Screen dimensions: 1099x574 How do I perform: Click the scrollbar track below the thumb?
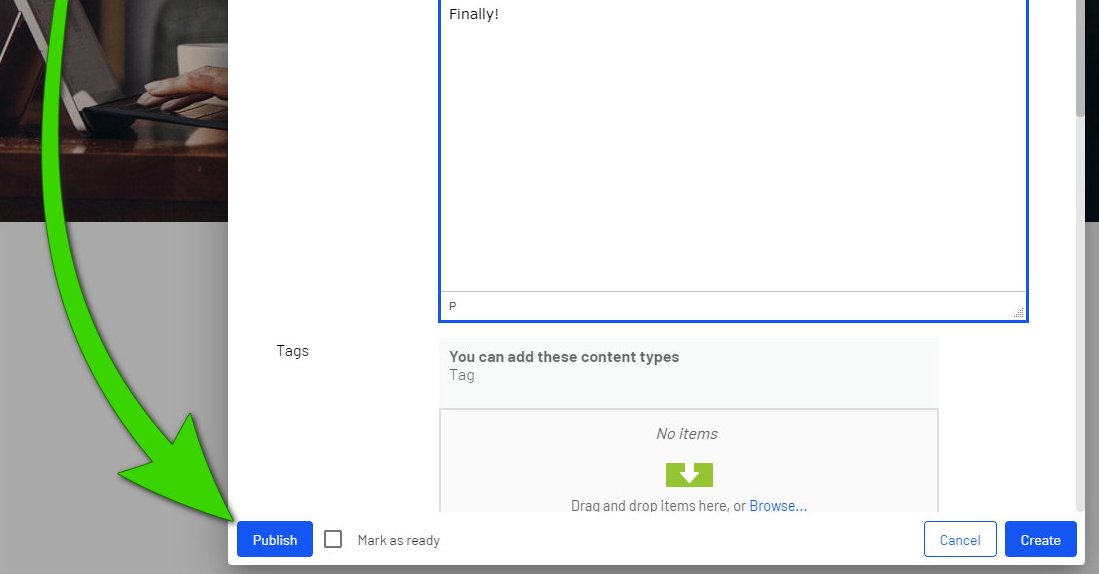tap(1080, 315)
